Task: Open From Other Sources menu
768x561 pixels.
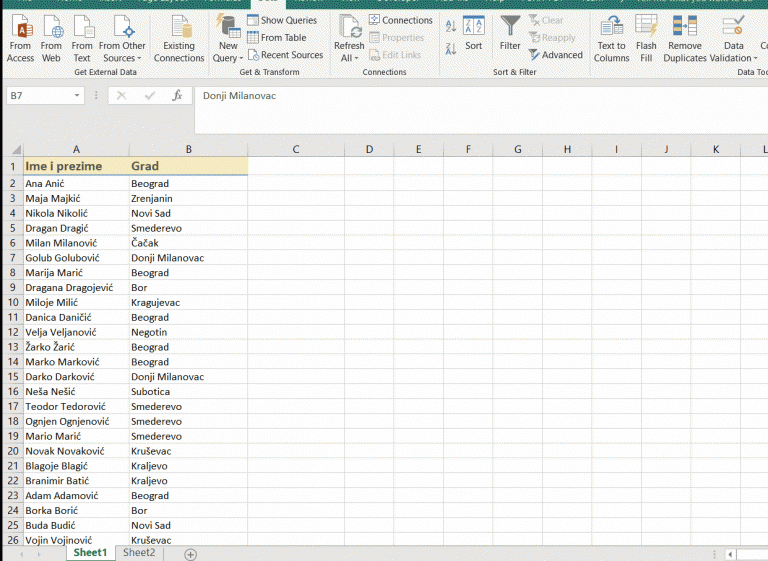Action: (x=122, y=39)
